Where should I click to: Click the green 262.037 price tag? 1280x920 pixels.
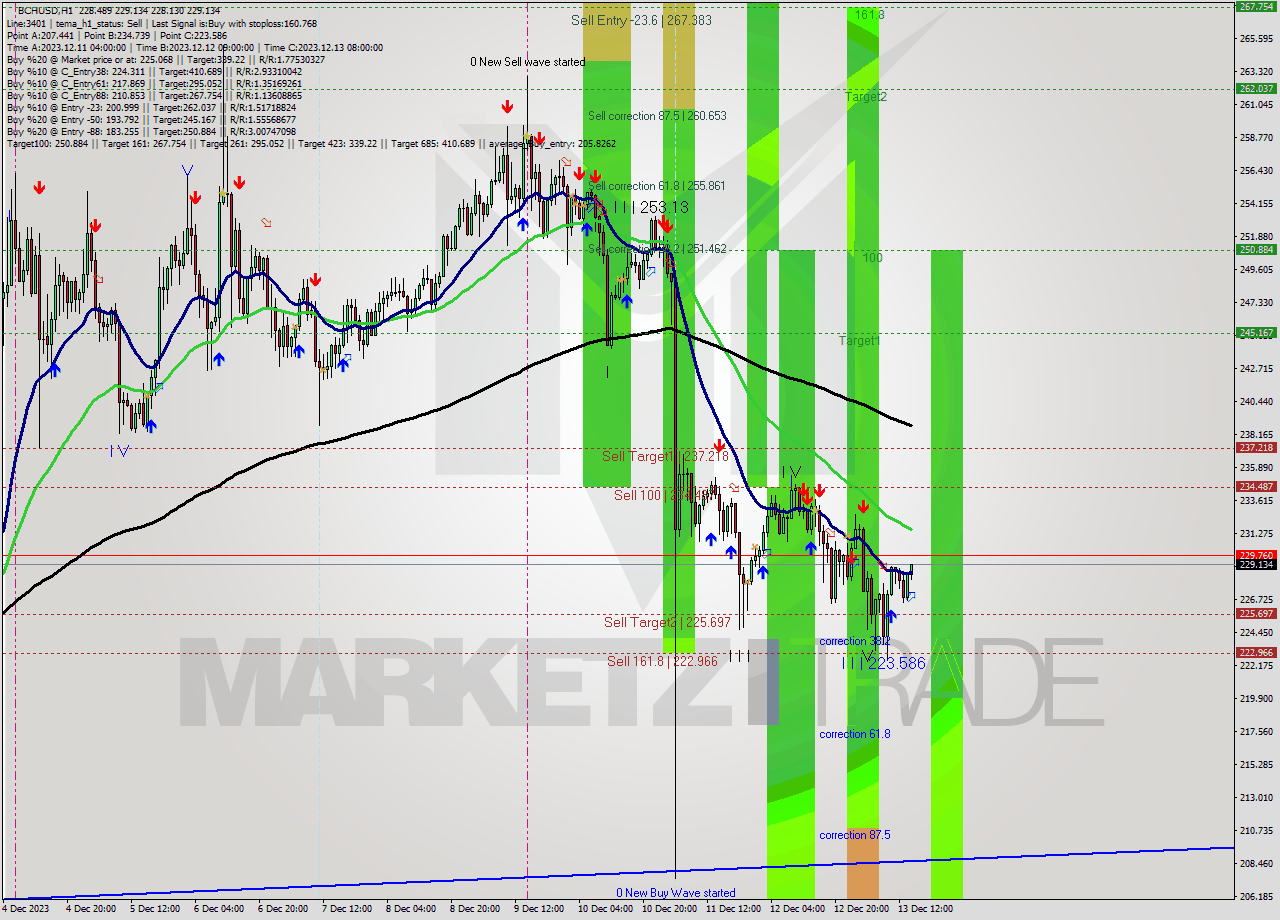(1256, 88)
